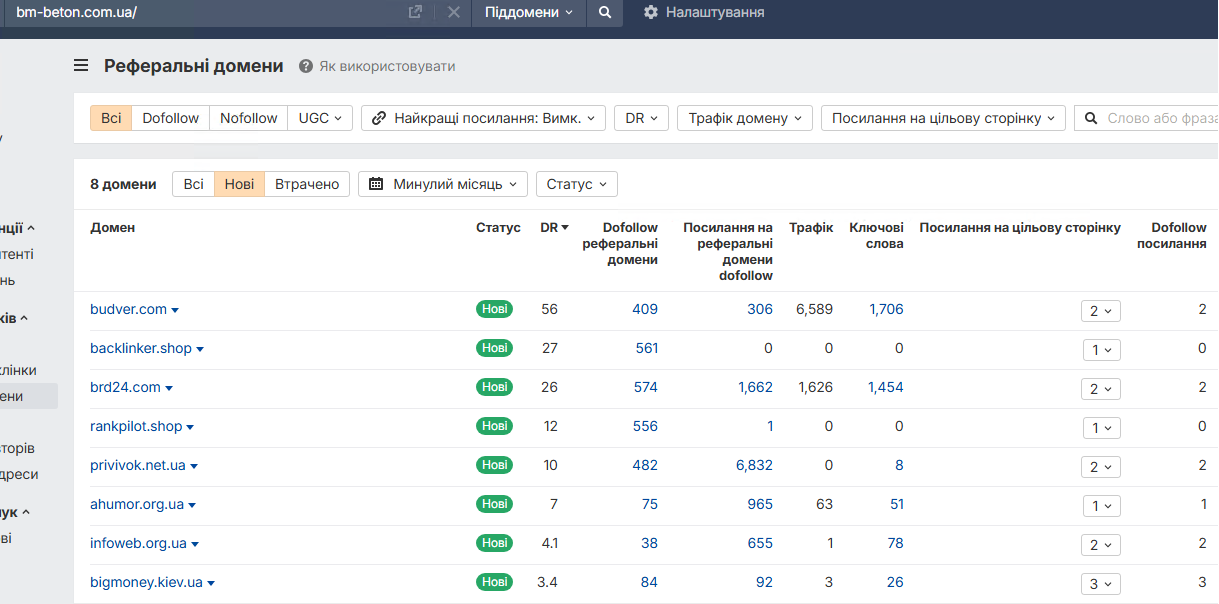Open privivok.net.ua domain link
This screenshot has height=604, width=1219.
point(138,465)
